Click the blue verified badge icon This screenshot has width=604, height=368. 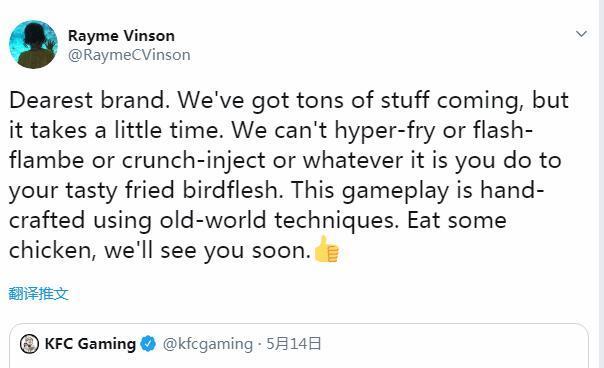pos(148,344)
